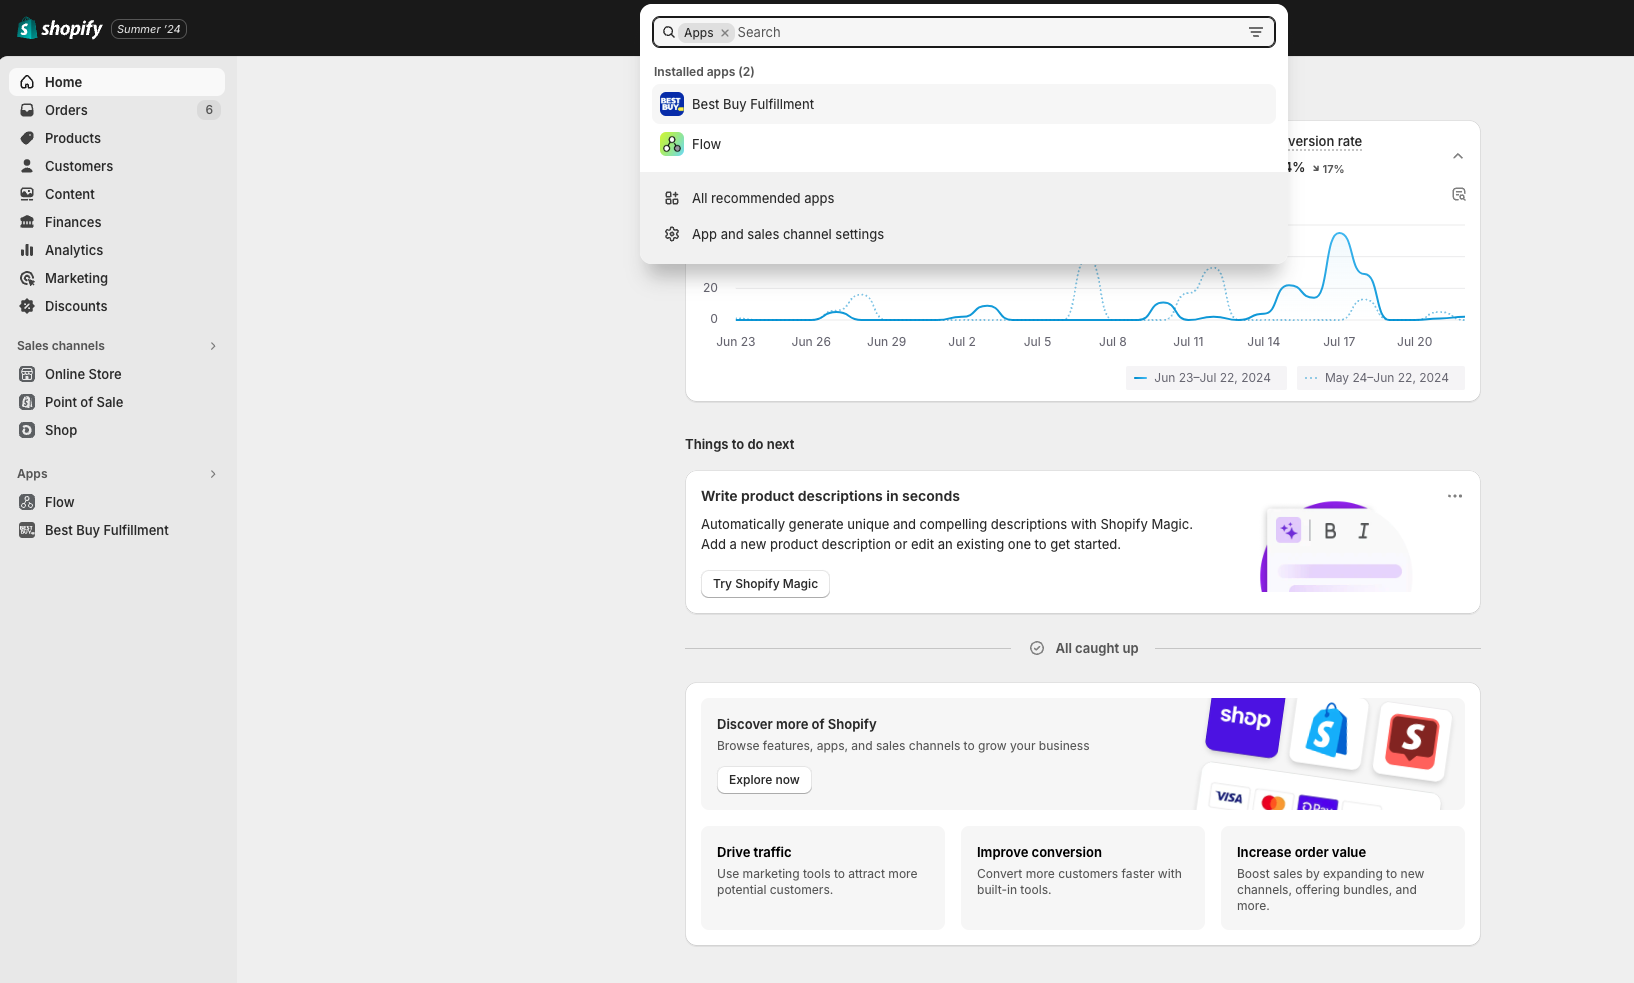
Task: Click the Point of Sale bag icon
Action: pyautogui.click(x=27, y=402)
